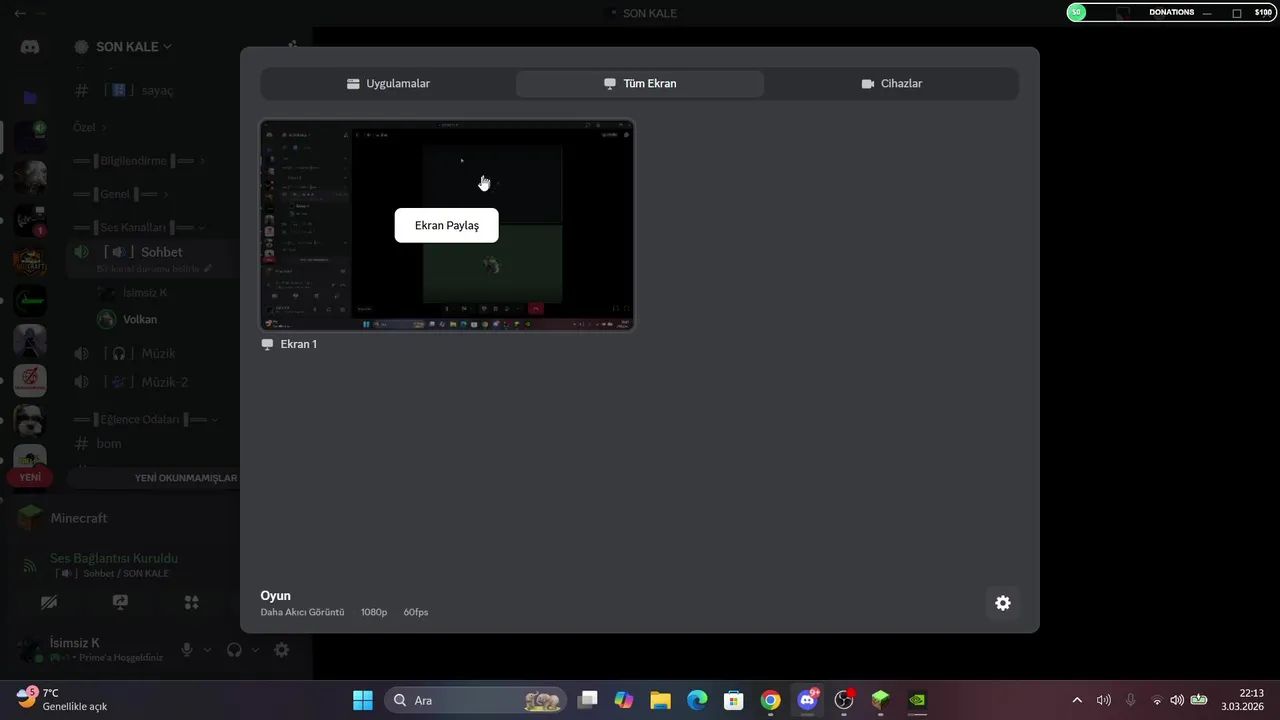Click the Ekran 1 label text
The height and width of the screenshot is (720, 1280).
(299, 344)
